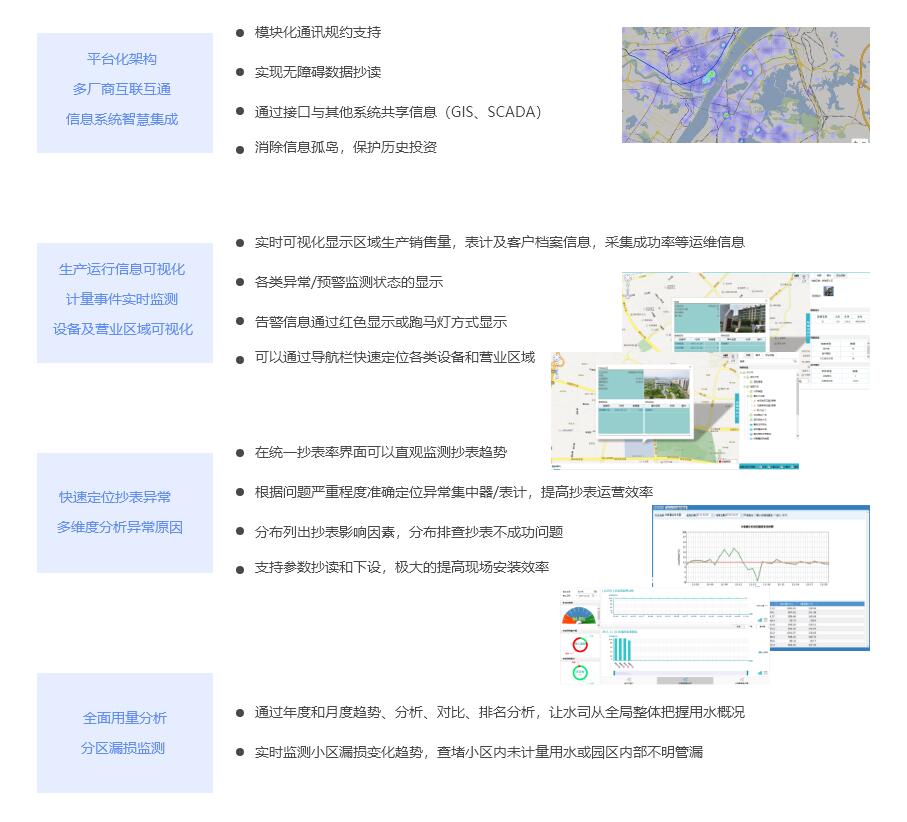The image size is (907, 822).
Task: Select the device tree list in the GIS screenshot
Action: click(768, 410)
